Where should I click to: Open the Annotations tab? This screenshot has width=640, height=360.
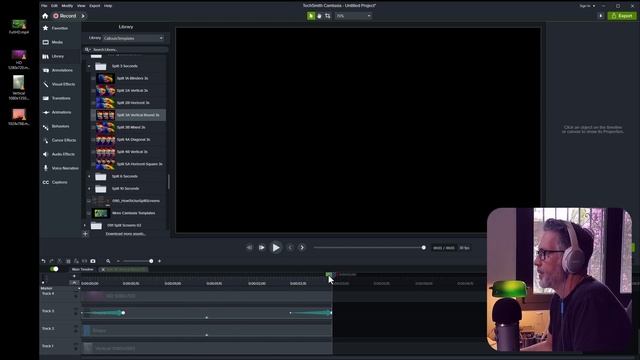60,70
